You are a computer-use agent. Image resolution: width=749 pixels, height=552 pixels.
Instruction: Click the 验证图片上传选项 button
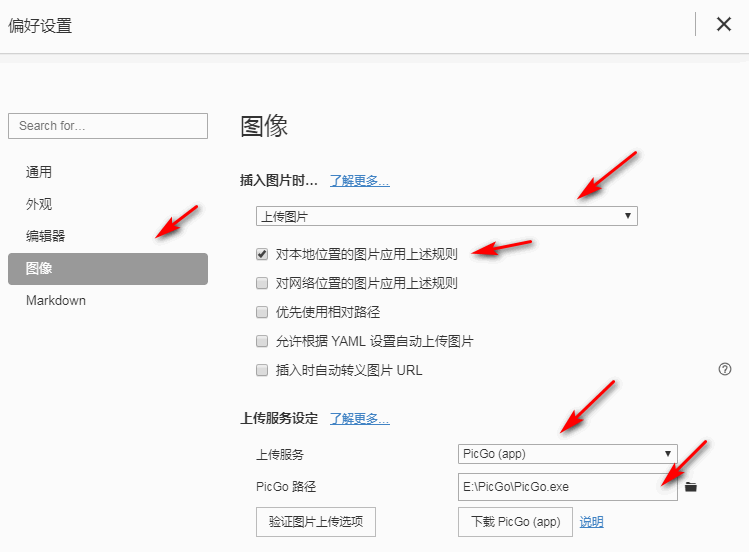[316, 521]
